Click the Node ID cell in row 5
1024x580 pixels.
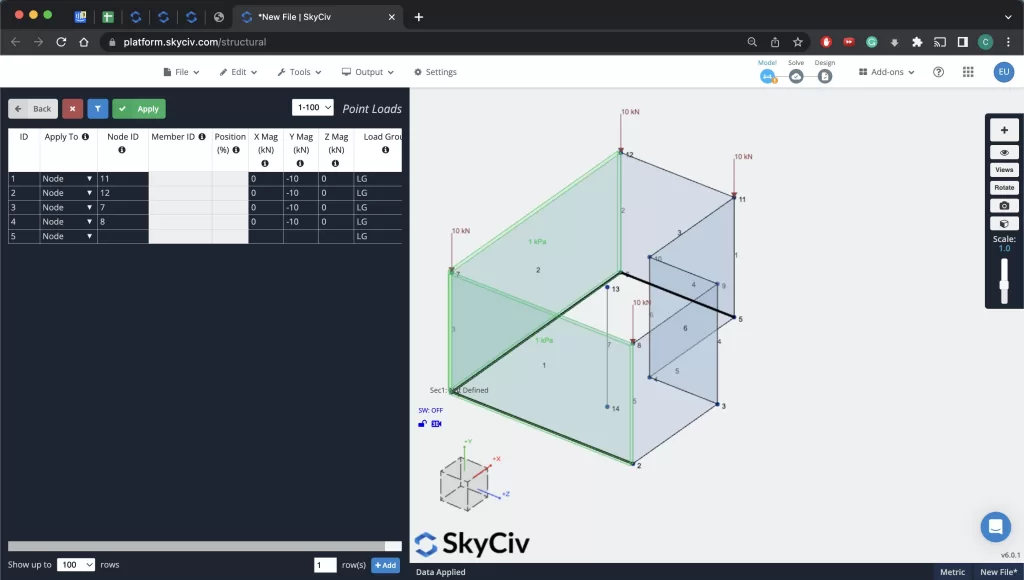tap(123, 236)
